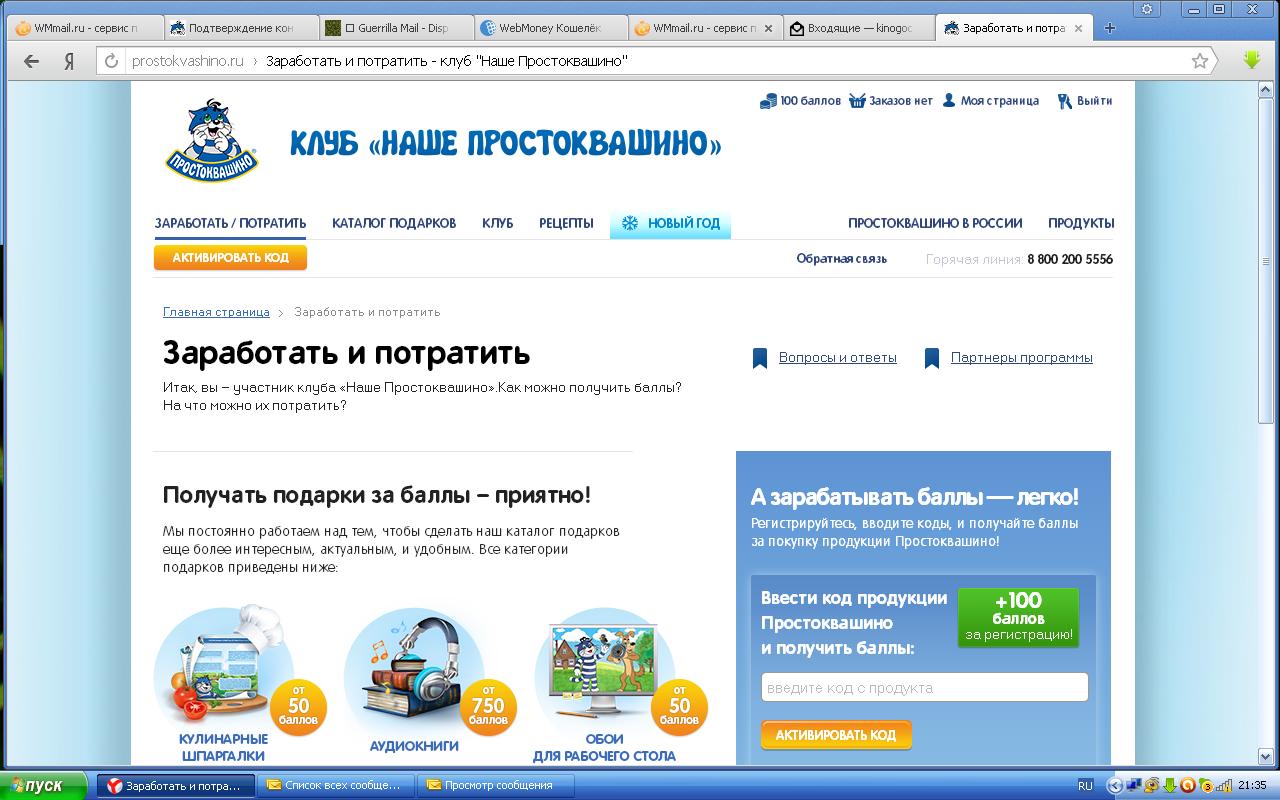Open the Заработать / Потратить menu item
This screenshot has width=1280, height=800.
(230, 223)
